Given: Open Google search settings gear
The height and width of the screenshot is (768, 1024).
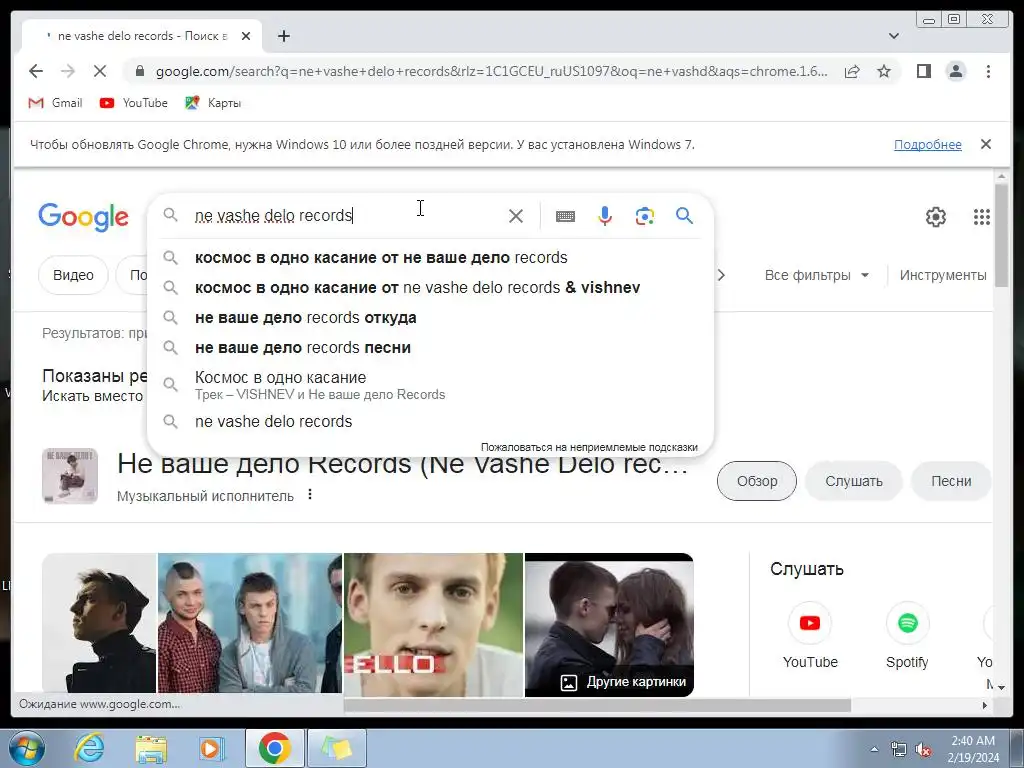Looking at the screenshot, I should [x=935, y=217].
